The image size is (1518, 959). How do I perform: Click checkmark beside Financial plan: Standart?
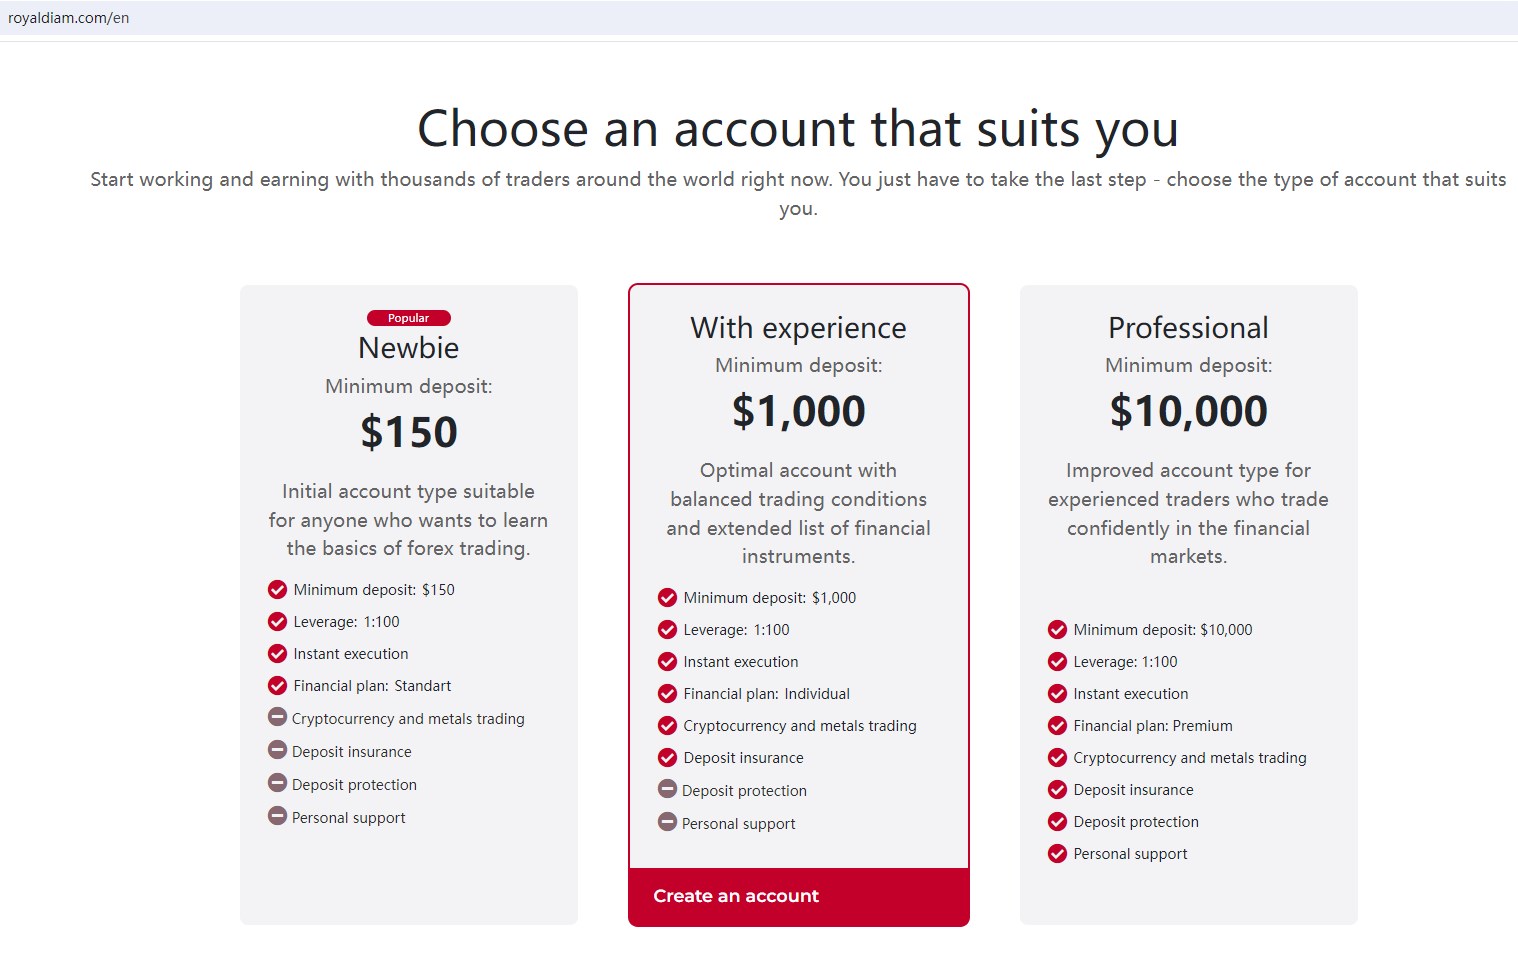coord(278,686)
